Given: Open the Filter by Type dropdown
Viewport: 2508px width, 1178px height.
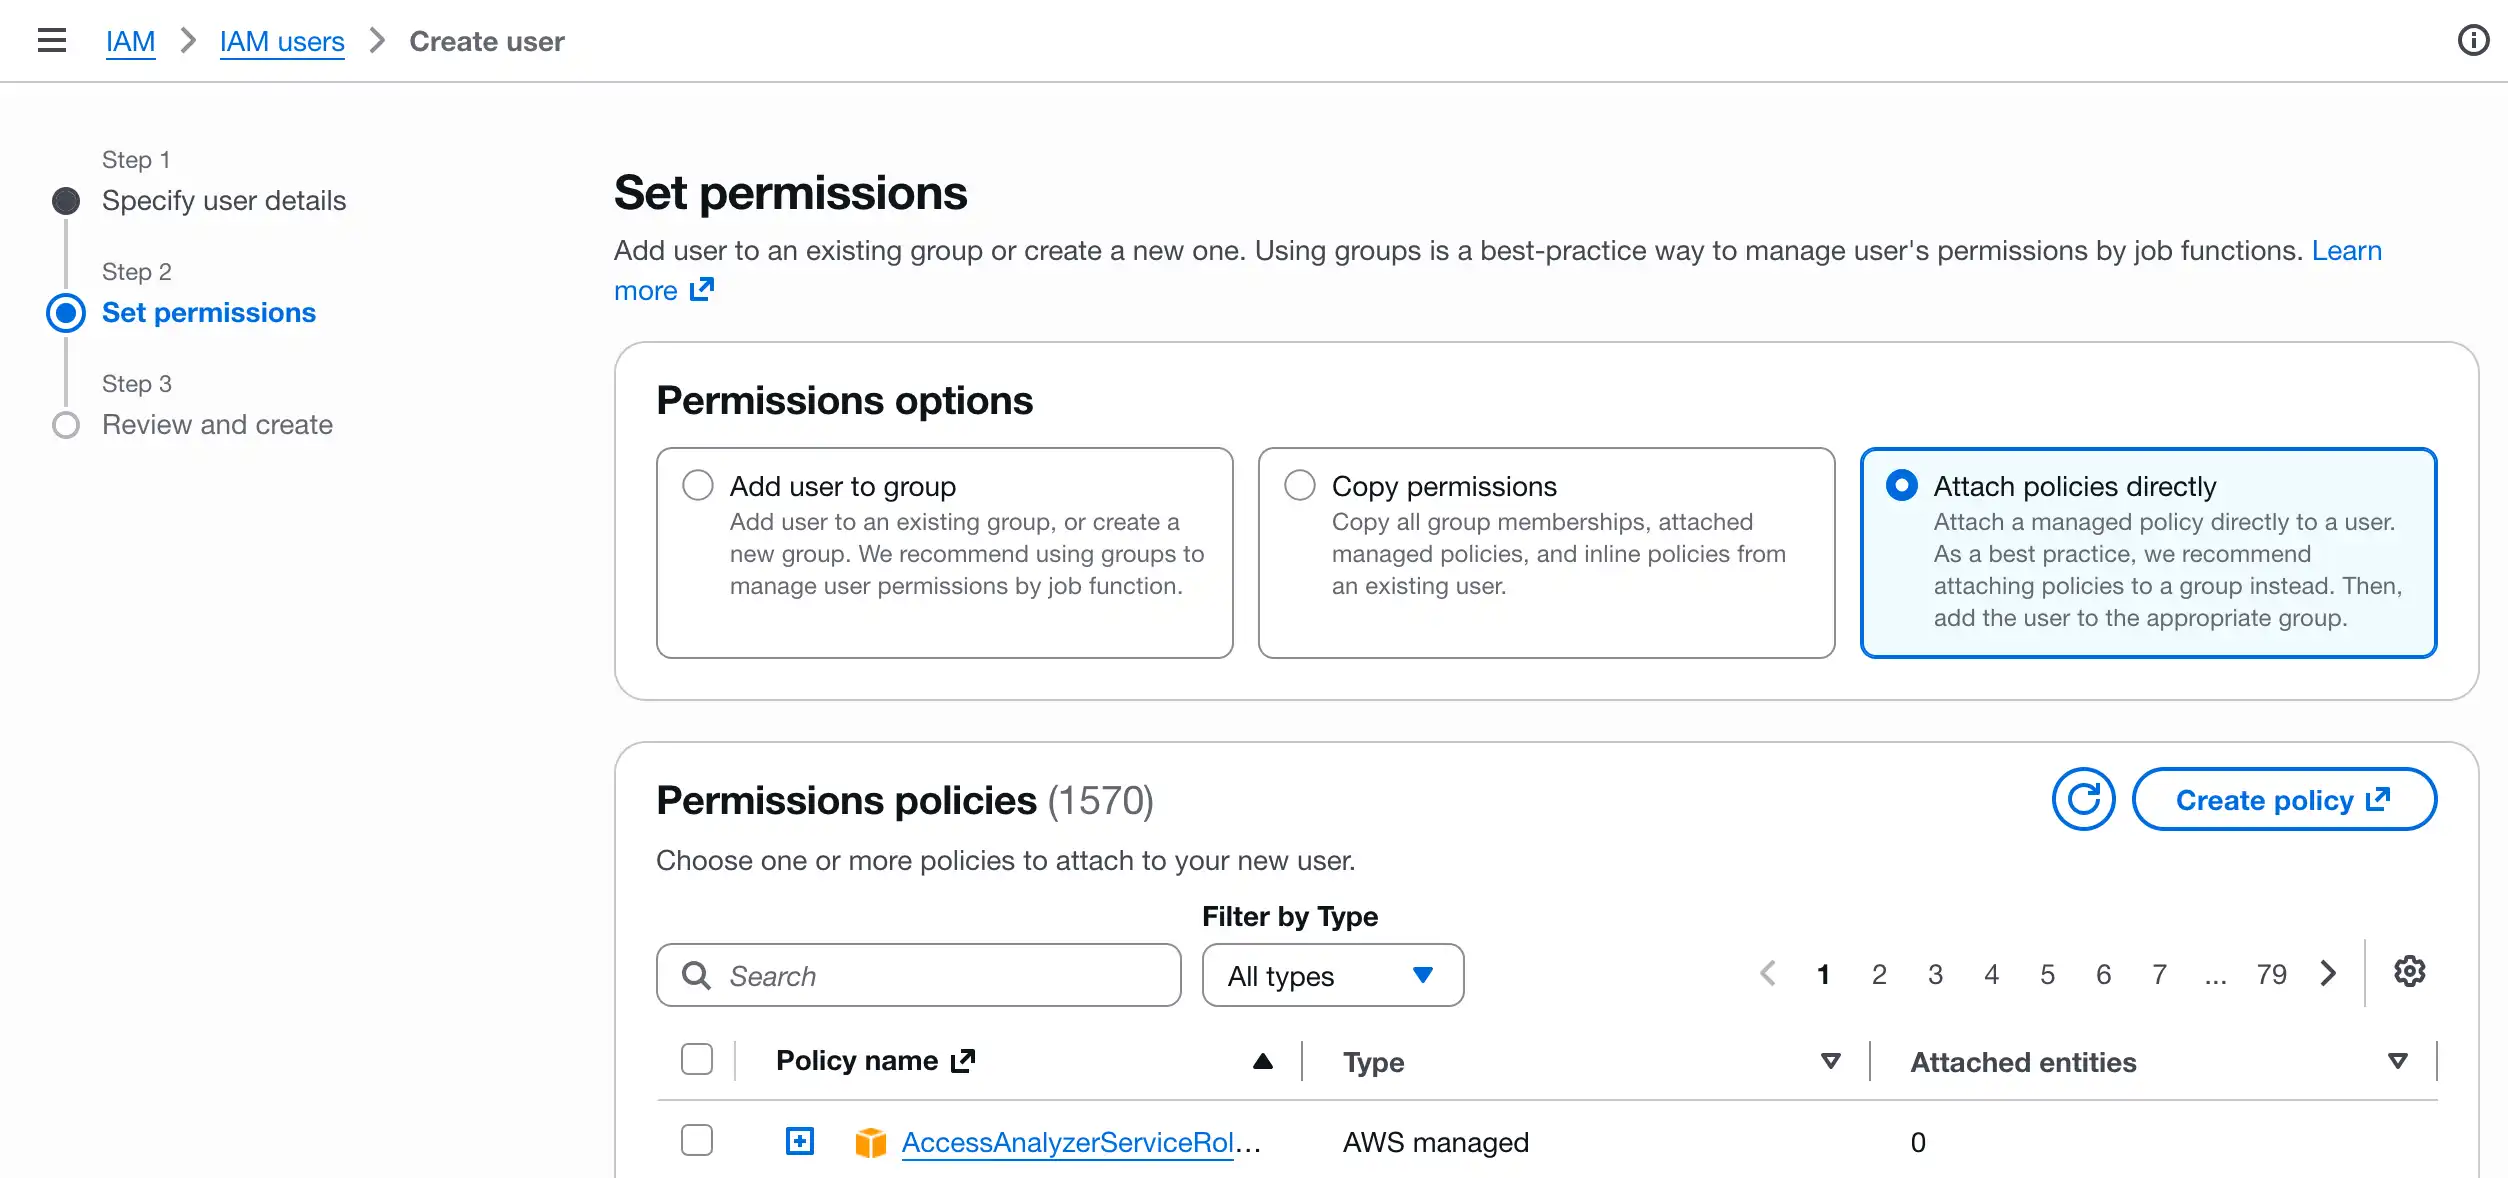Looking at the screenshot, I should tap(1333, 975).
